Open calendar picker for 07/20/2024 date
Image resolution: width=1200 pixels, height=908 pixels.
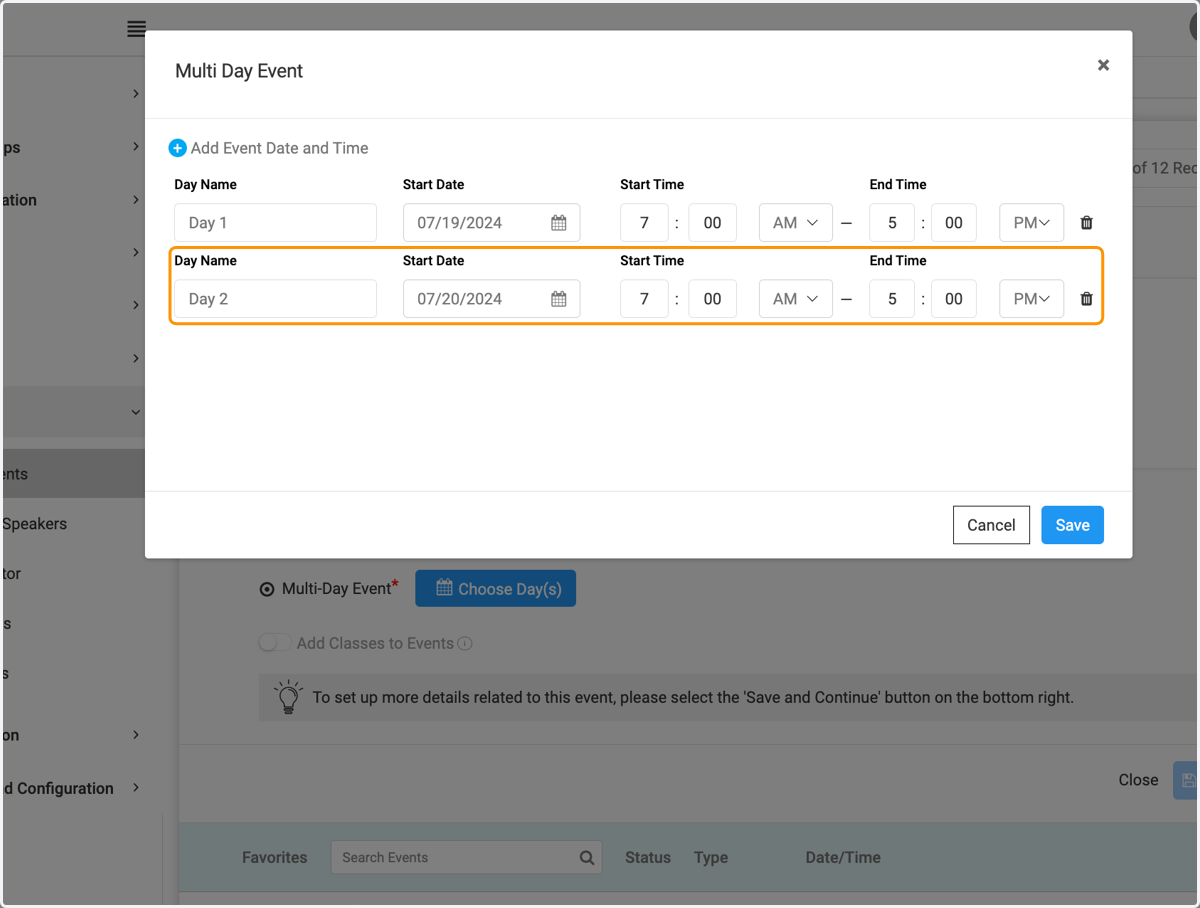[x=559, y=299]
